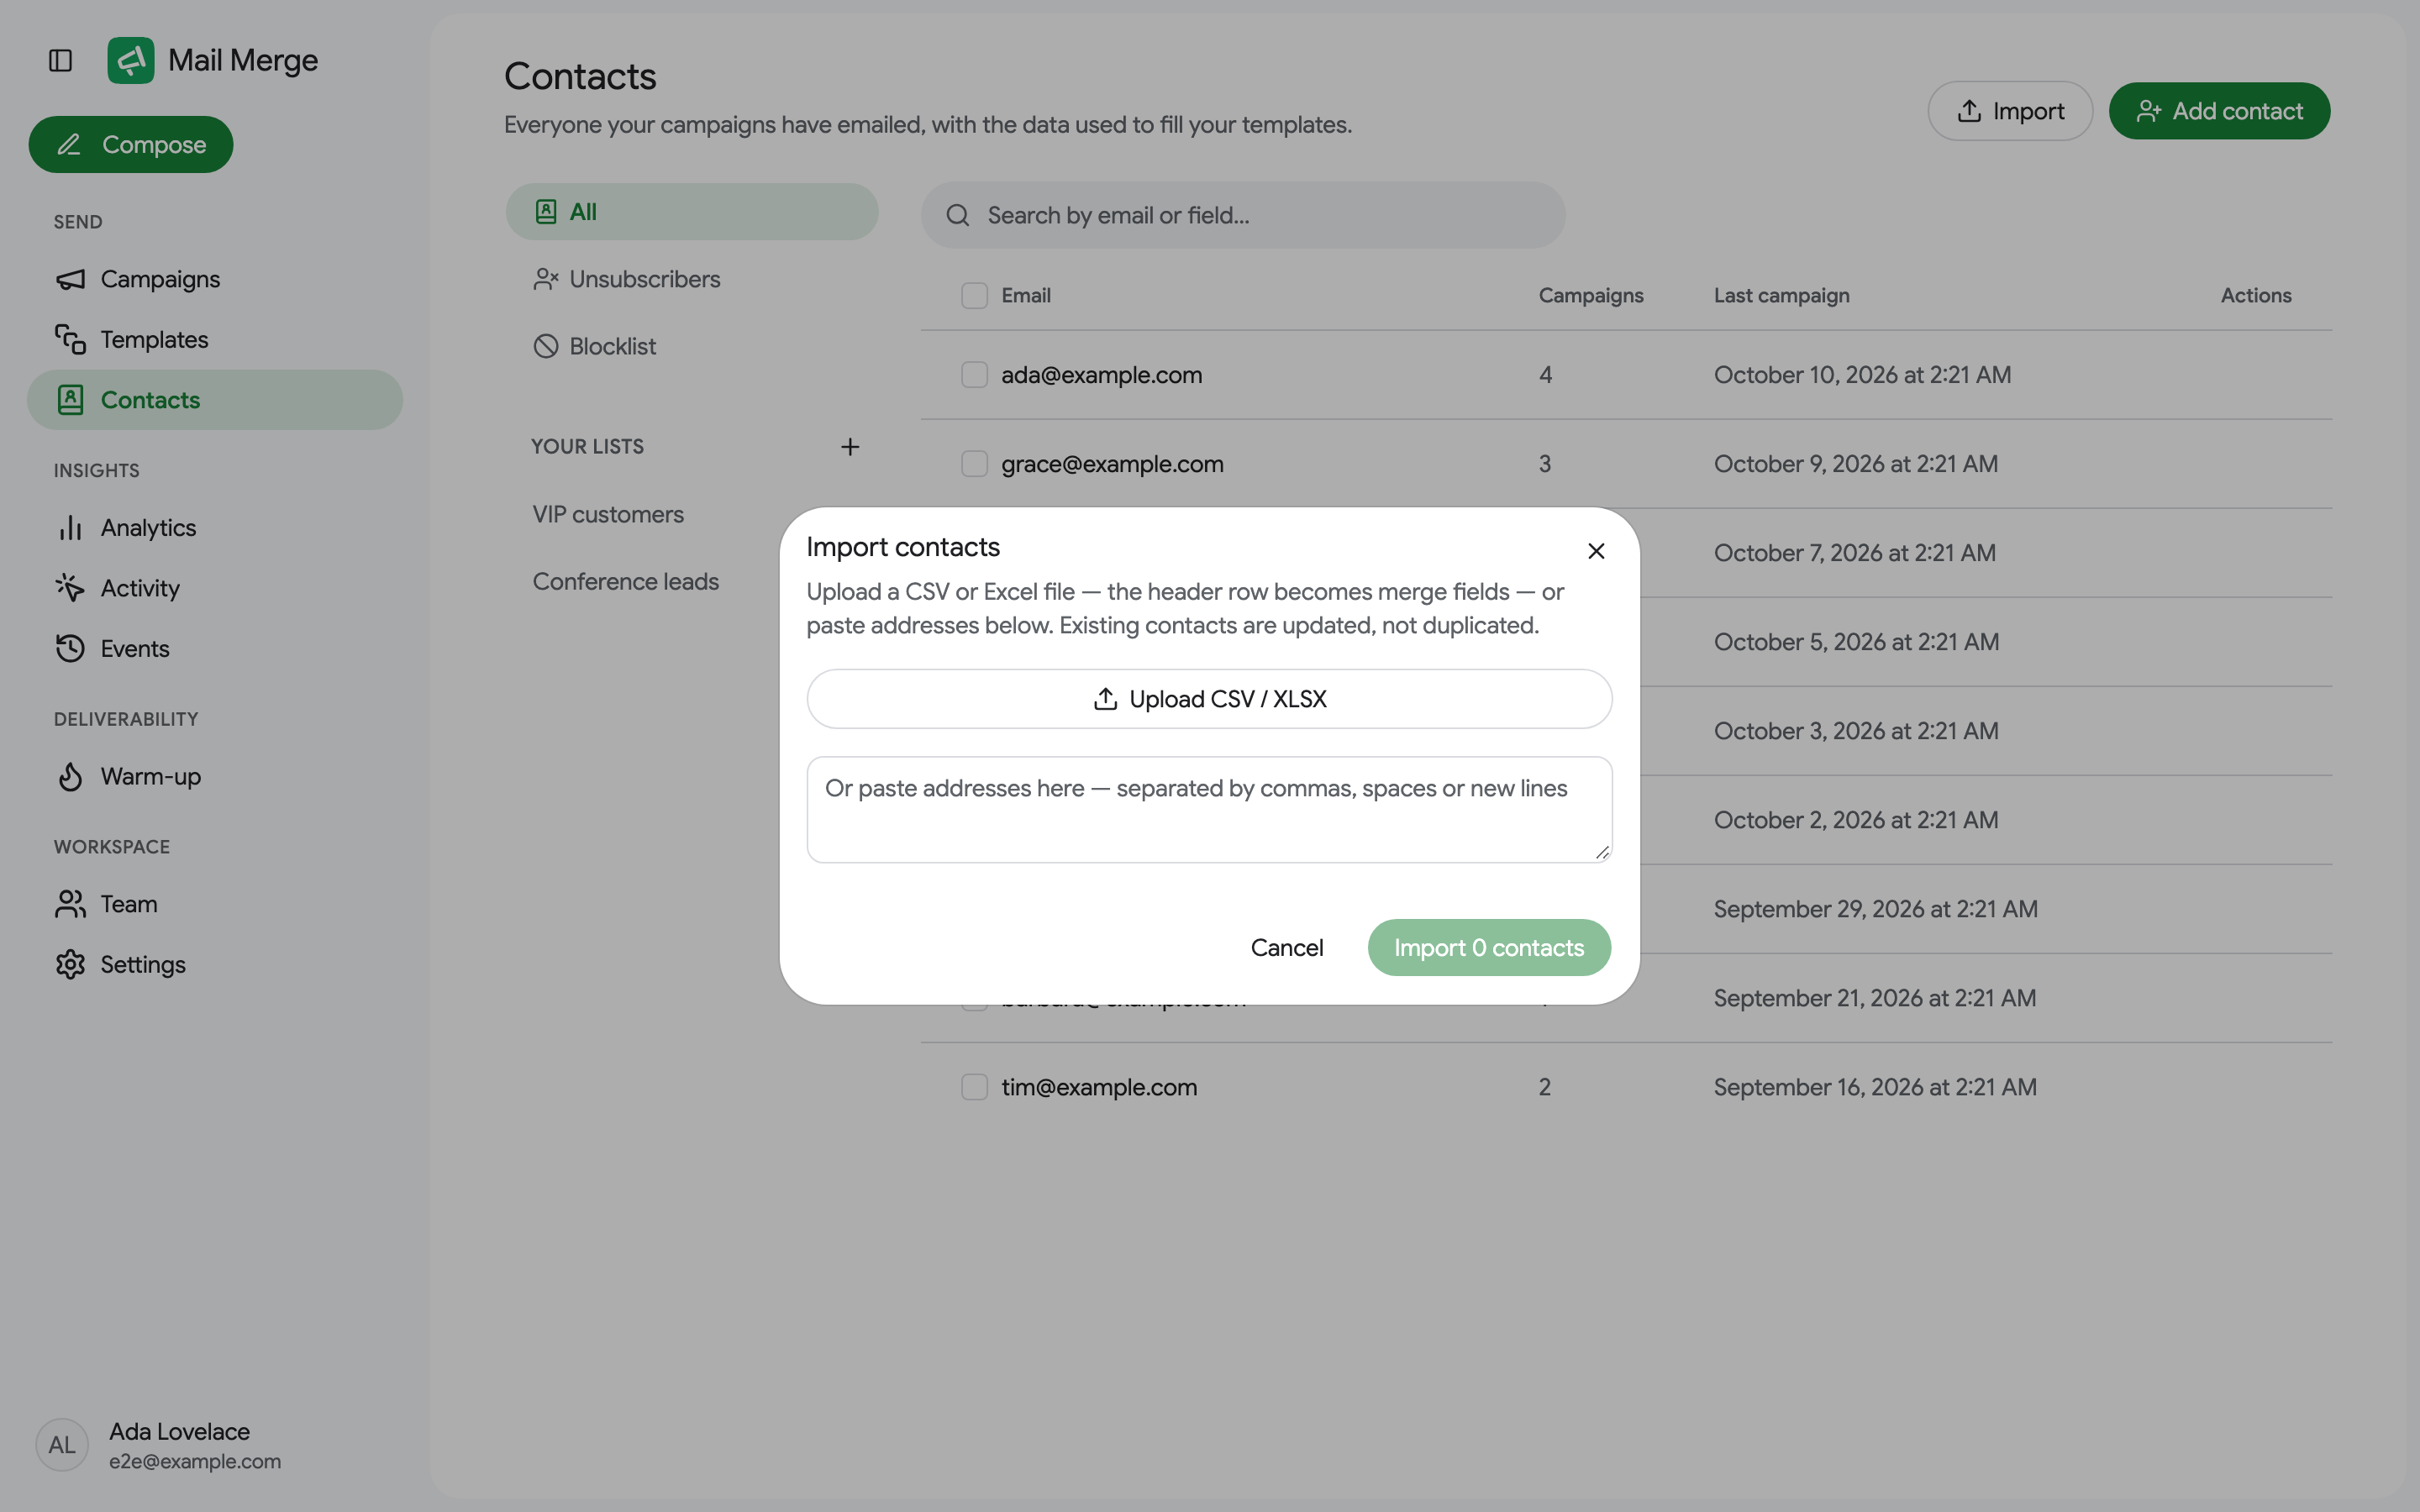This screenshot has width=2420, height=1512.
Task: Go to Analytics page
Action: pyautogui.click(x=214, y=528)
